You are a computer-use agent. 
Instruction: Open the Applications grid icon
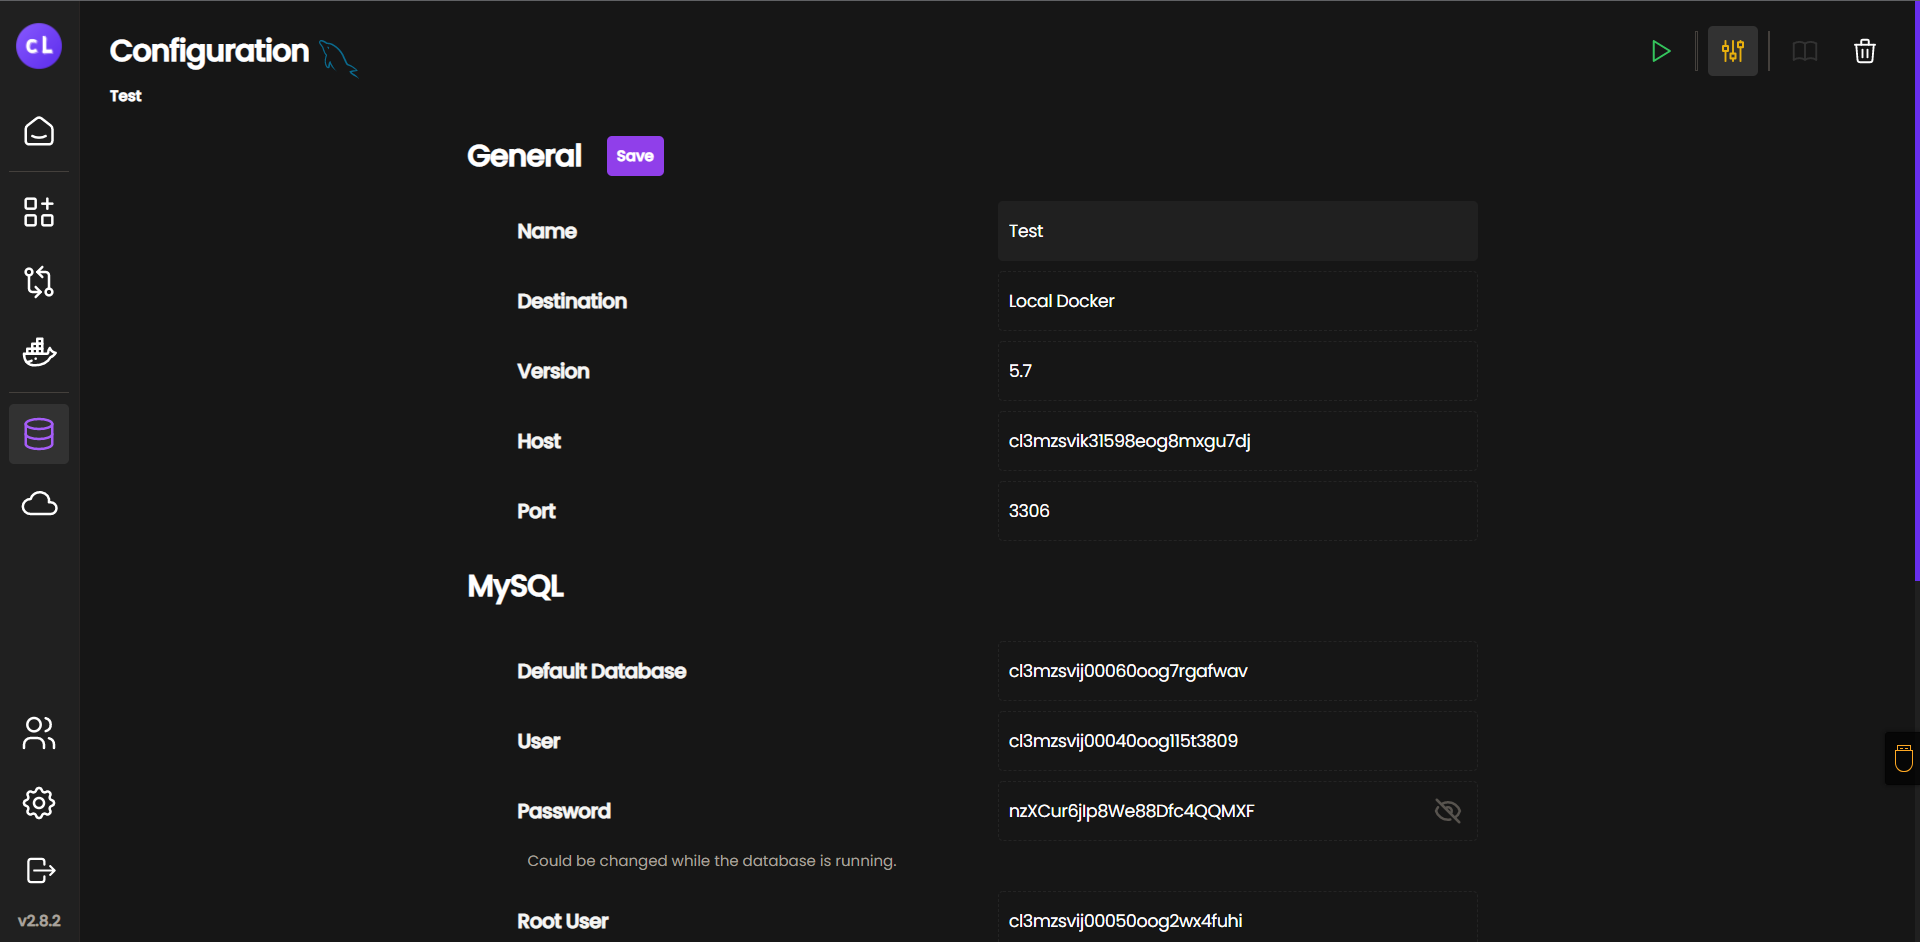(39, 212)
